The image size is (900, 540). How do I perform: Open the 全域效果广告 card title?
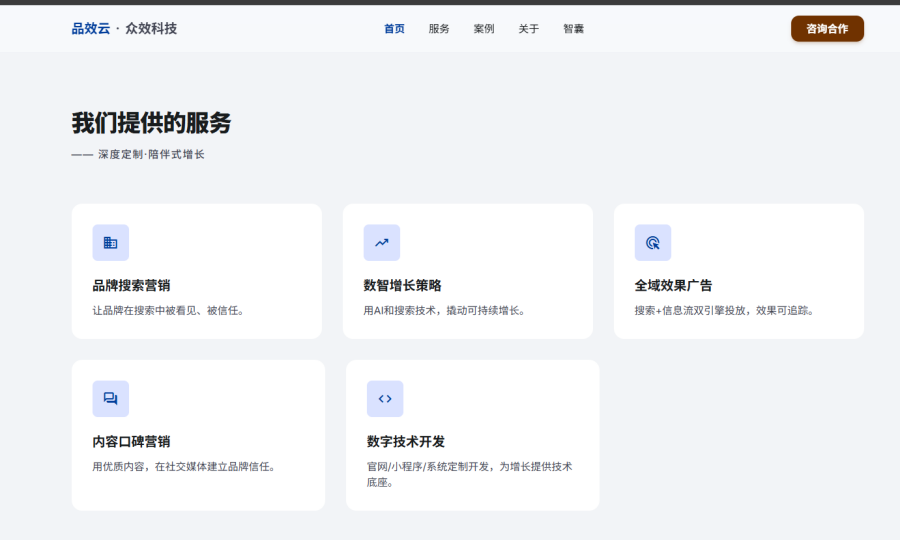[x=673, y=285]
